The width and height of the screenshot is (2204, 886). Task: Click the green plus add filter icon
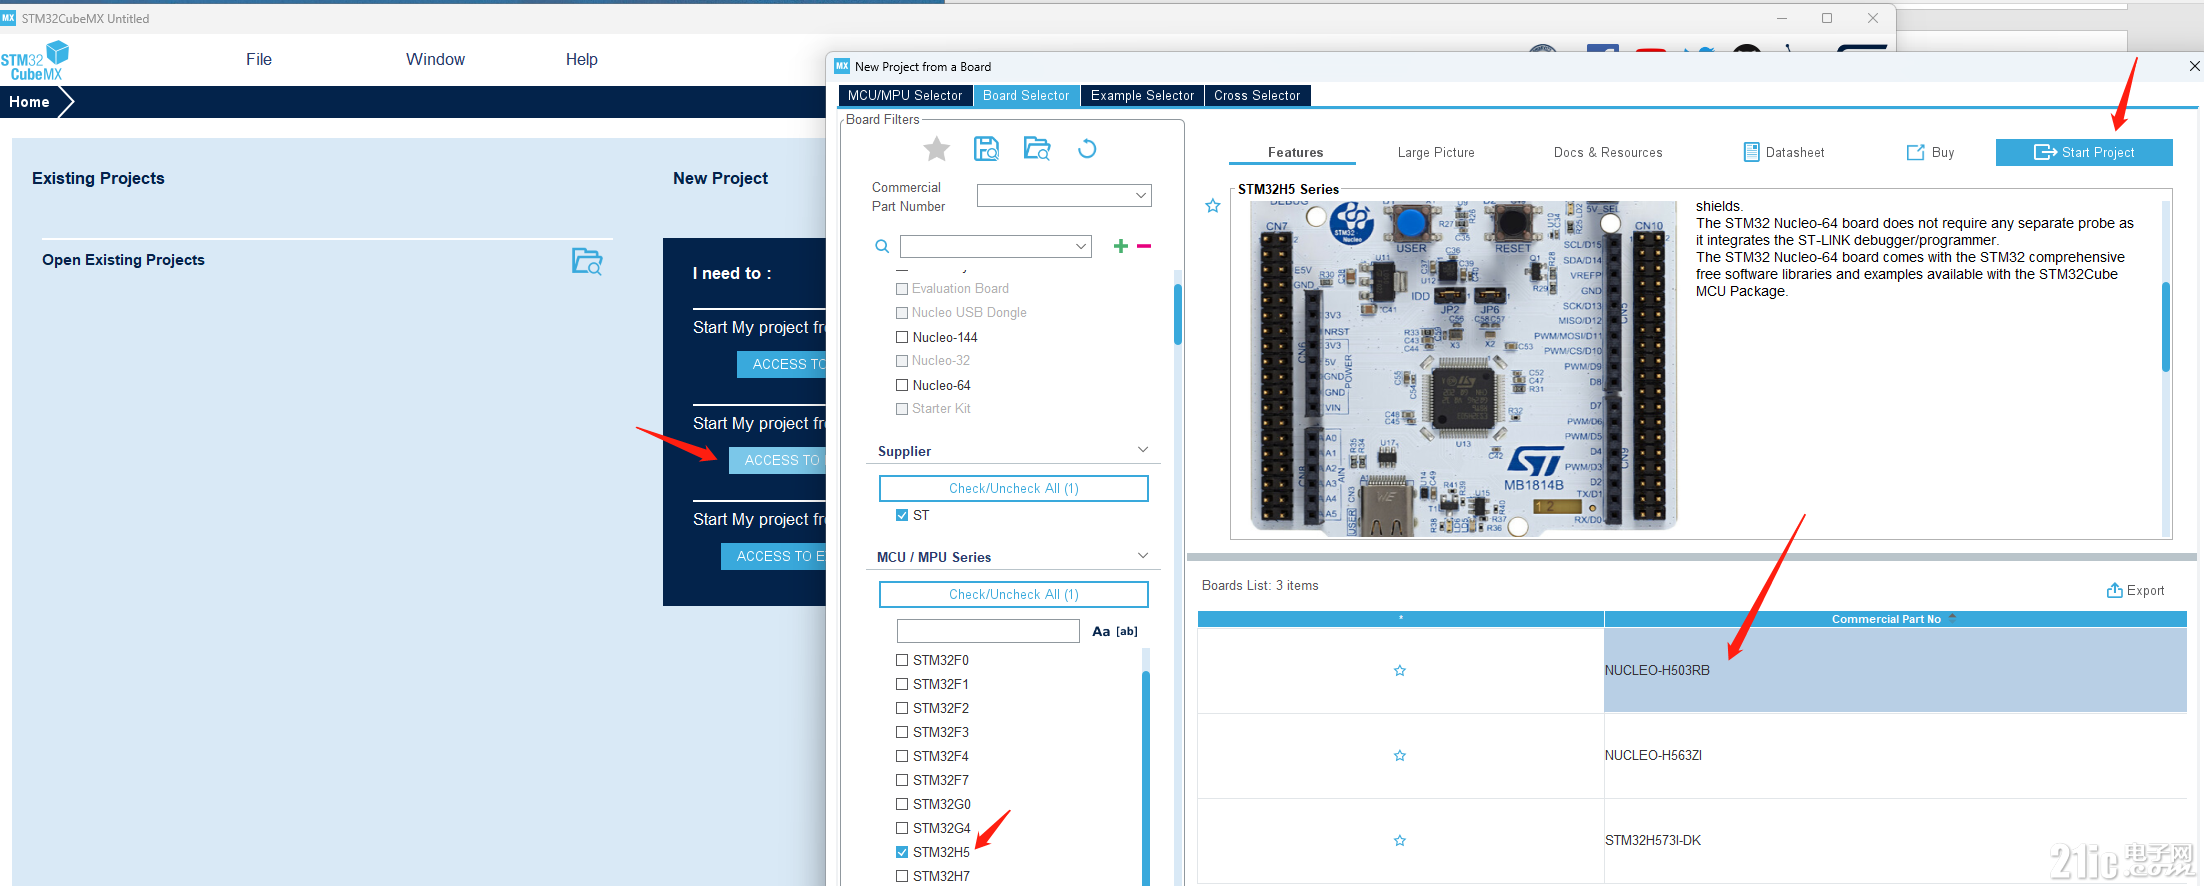point(1120,246)
